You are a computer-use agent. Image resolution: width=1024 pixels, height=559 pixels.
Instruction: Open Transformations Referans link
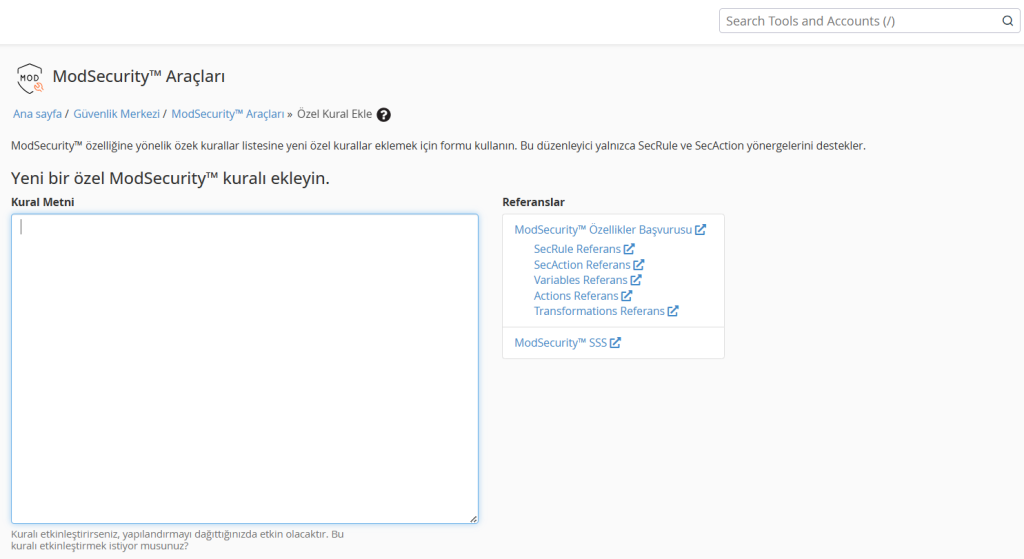click(599, 311)
